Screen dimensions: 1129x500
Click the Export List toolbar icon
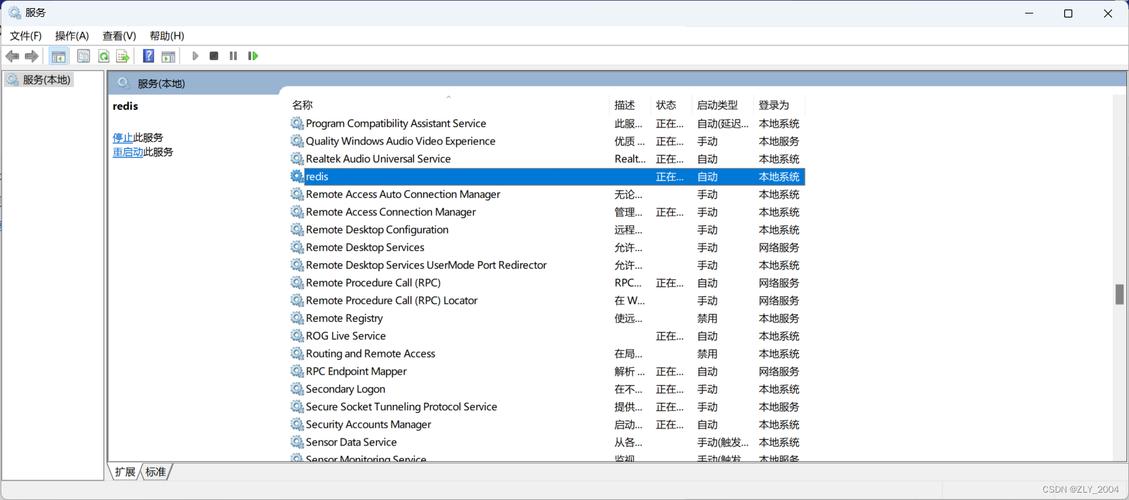(x=123, y=56)
